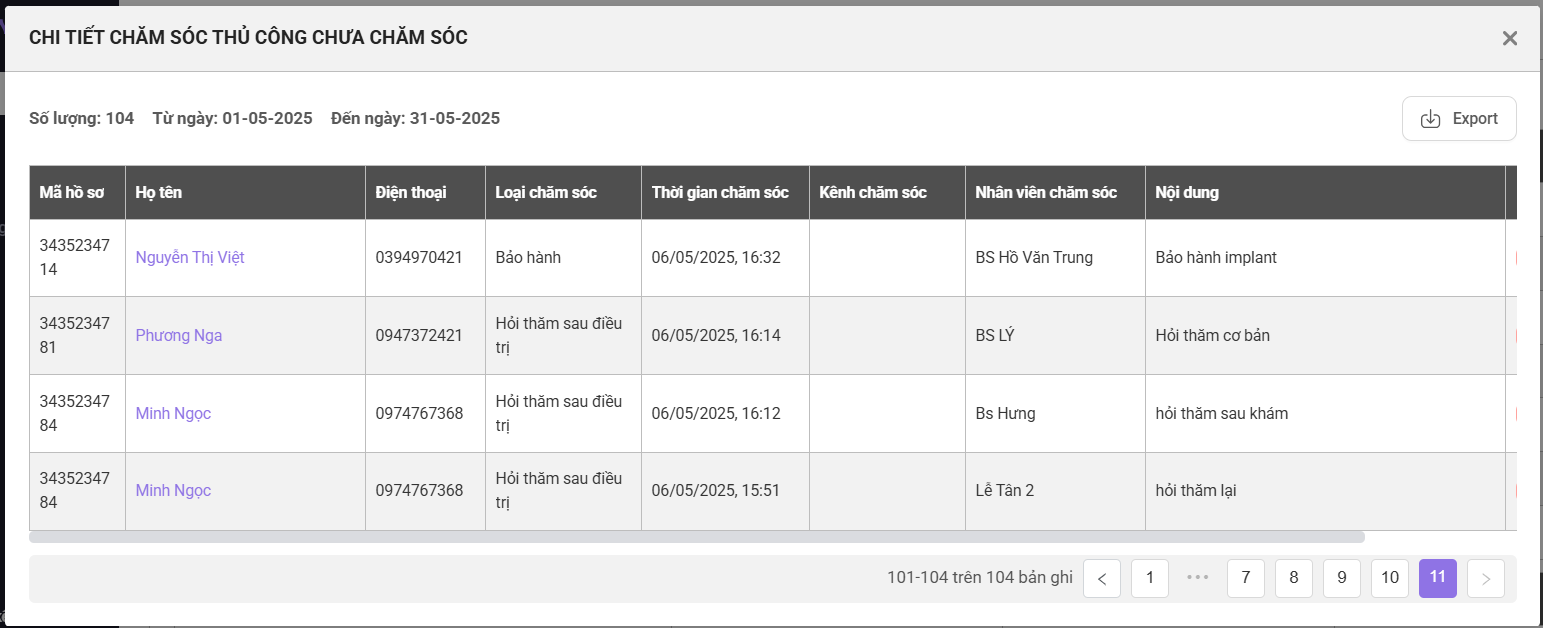Go to previous page arrow
This screenshot has height=628, width=1543.
[1101, 579]
